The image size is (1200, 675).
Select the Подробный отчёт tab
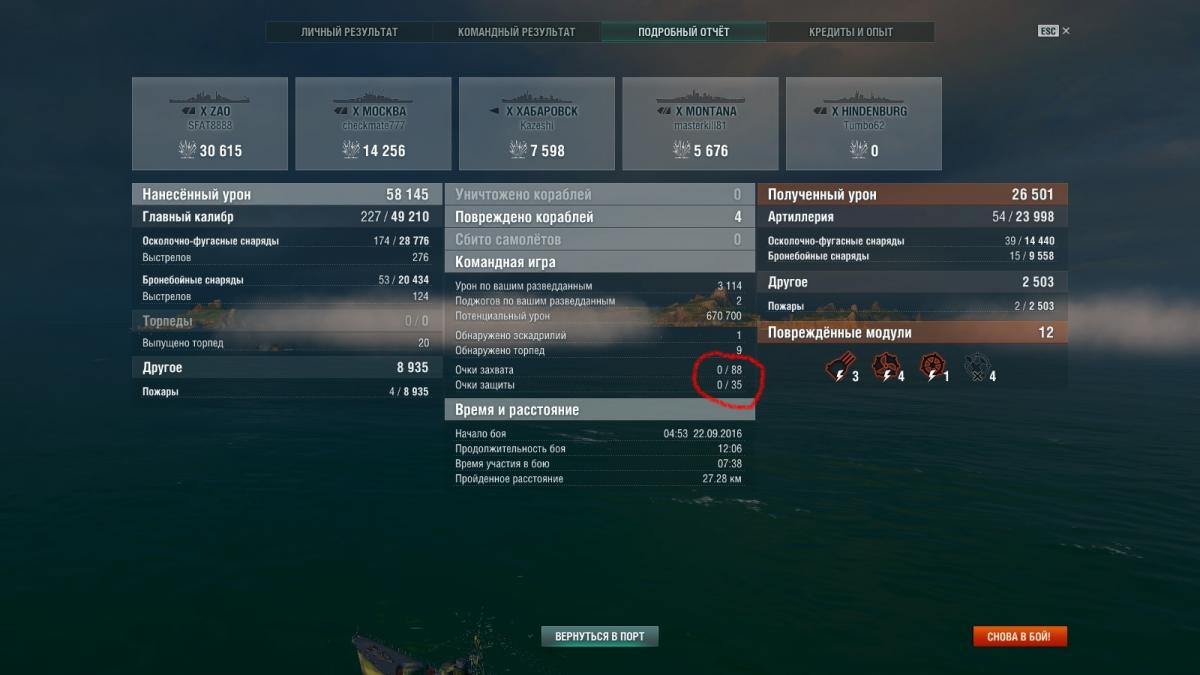pyautogui.click(x=684, y=32)
